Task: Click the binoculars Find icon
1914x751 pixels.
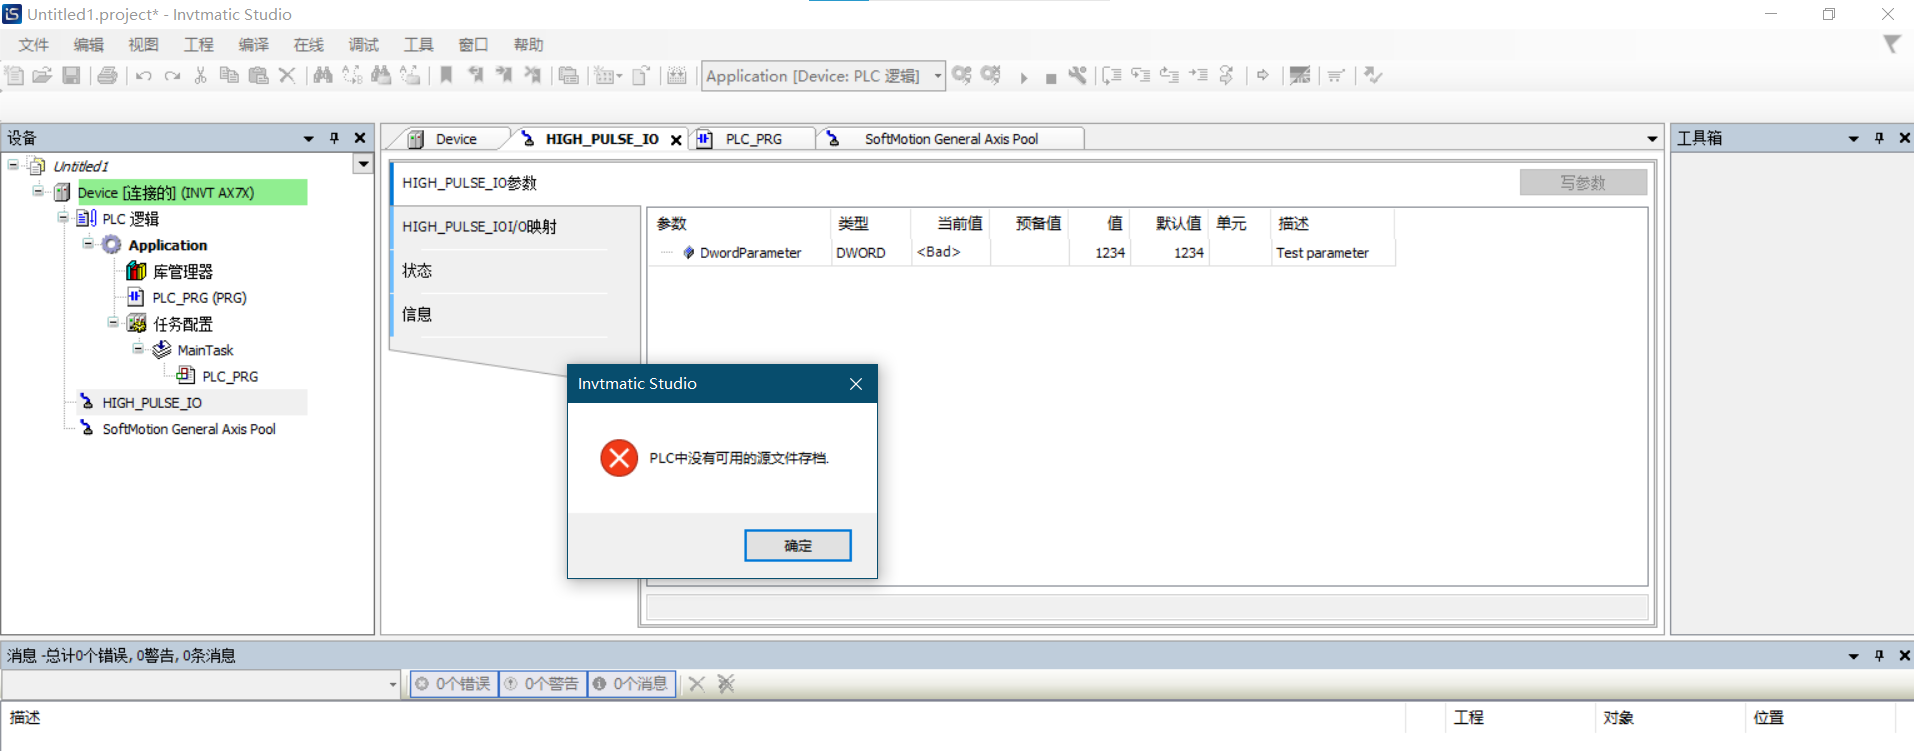Action: pos(322,75)
